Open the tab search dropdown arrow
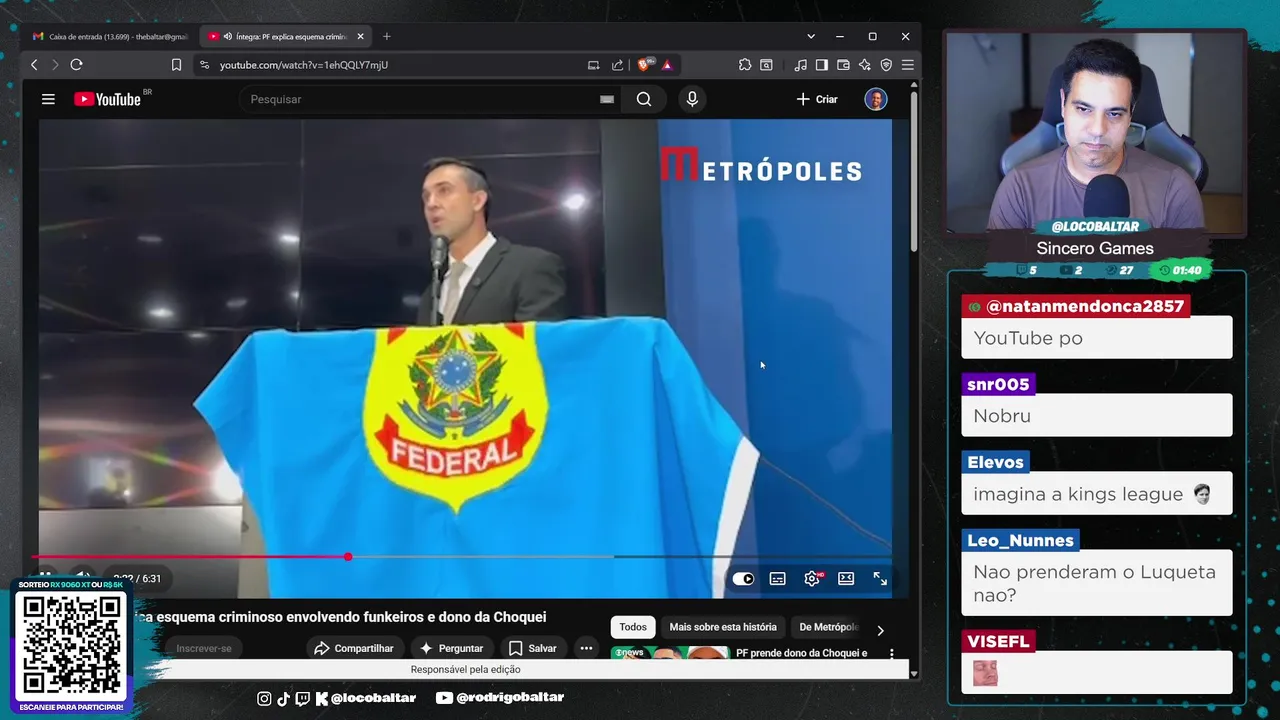This screenshot has height=720, width=1280. pos(811,36)
